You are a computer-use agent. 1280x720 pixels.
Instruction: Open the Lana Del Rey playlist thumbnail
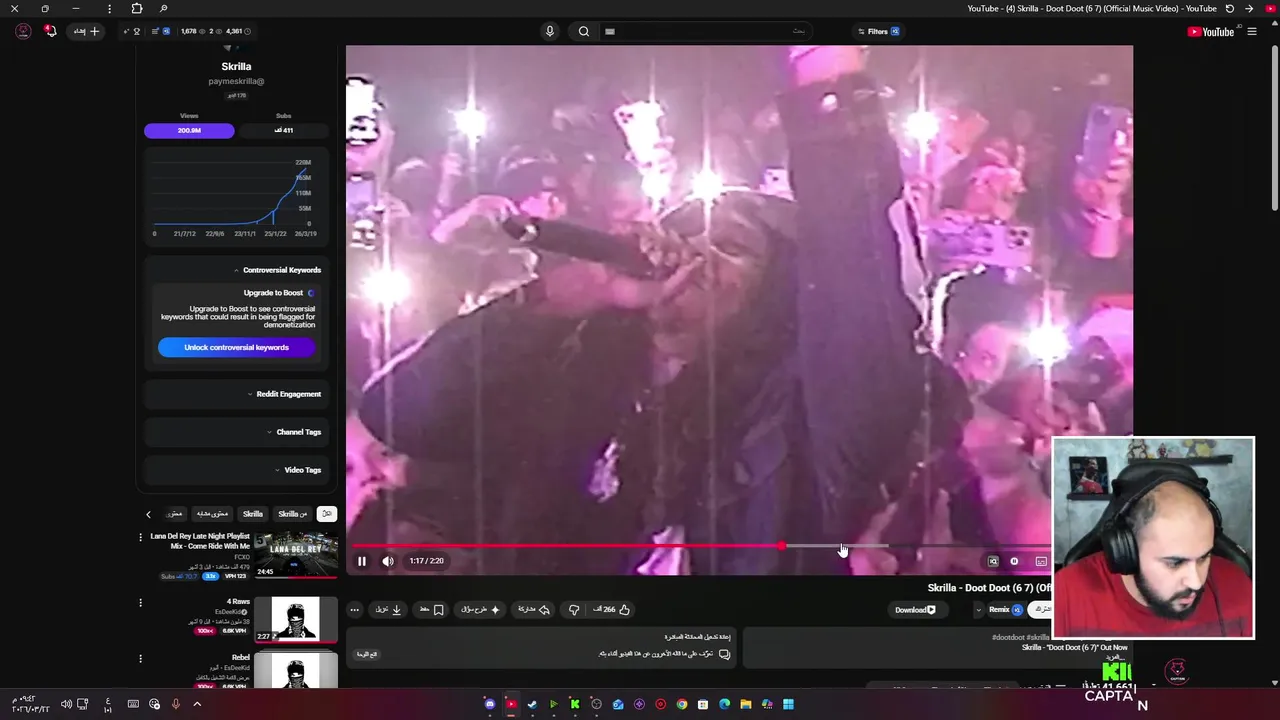pos(295,554)
